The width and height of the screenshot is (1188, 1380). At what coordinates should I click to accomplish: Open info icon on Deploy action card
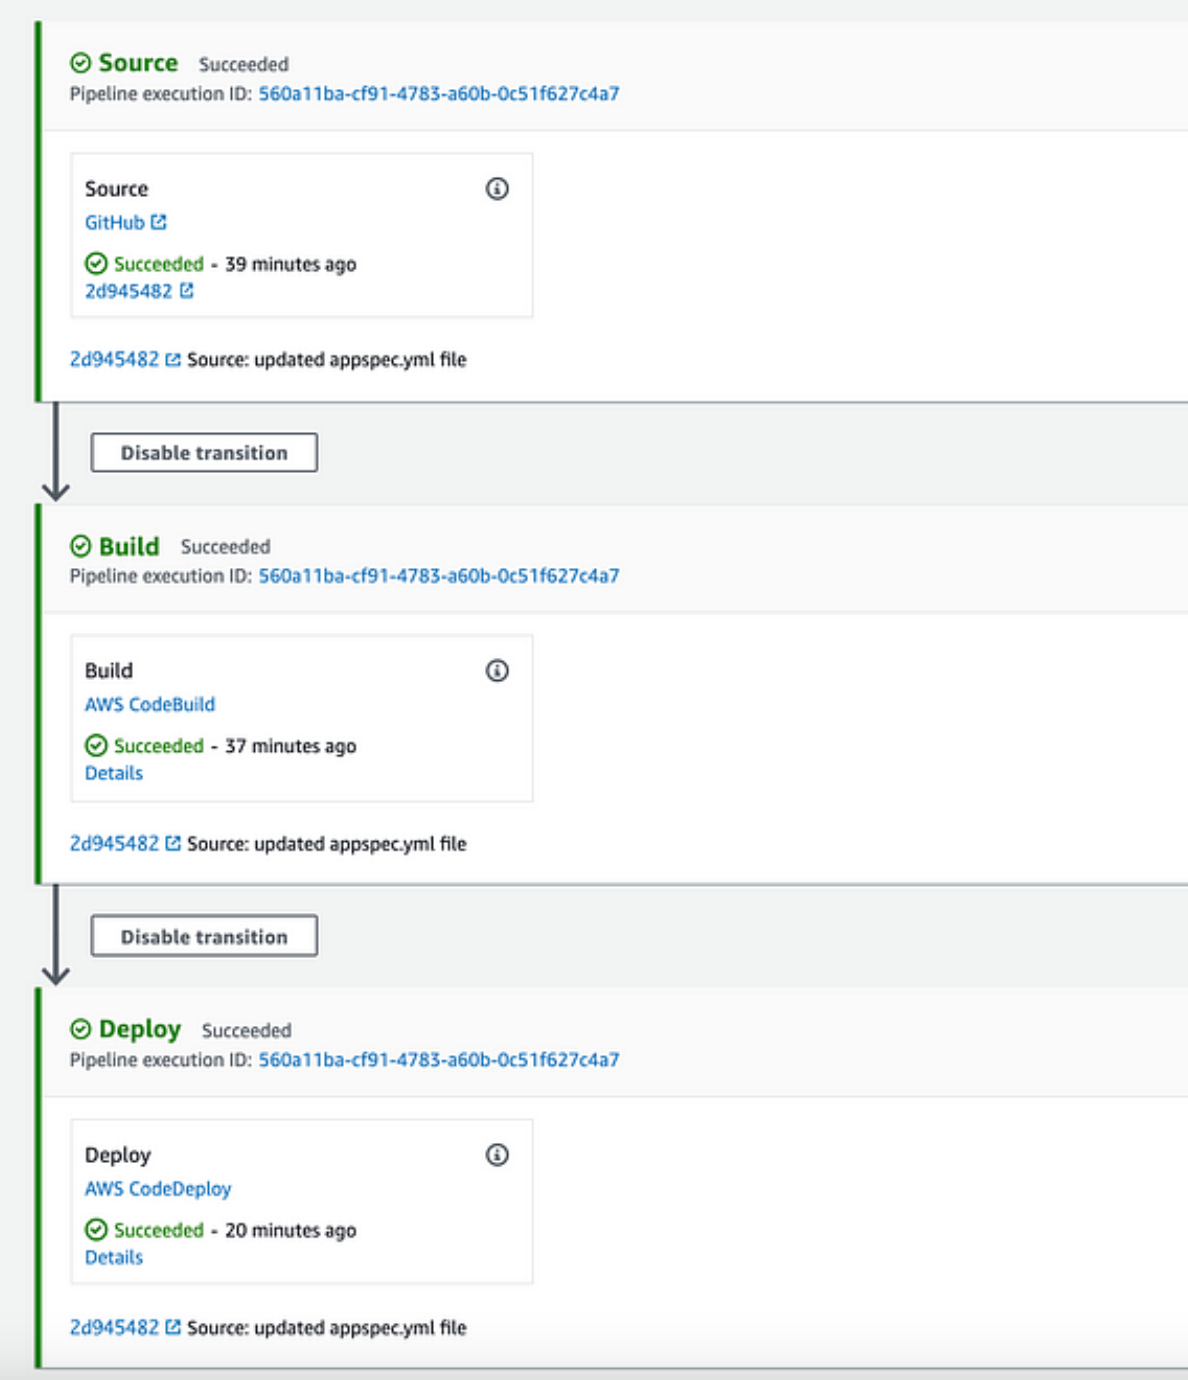[x=497, y=1155]
